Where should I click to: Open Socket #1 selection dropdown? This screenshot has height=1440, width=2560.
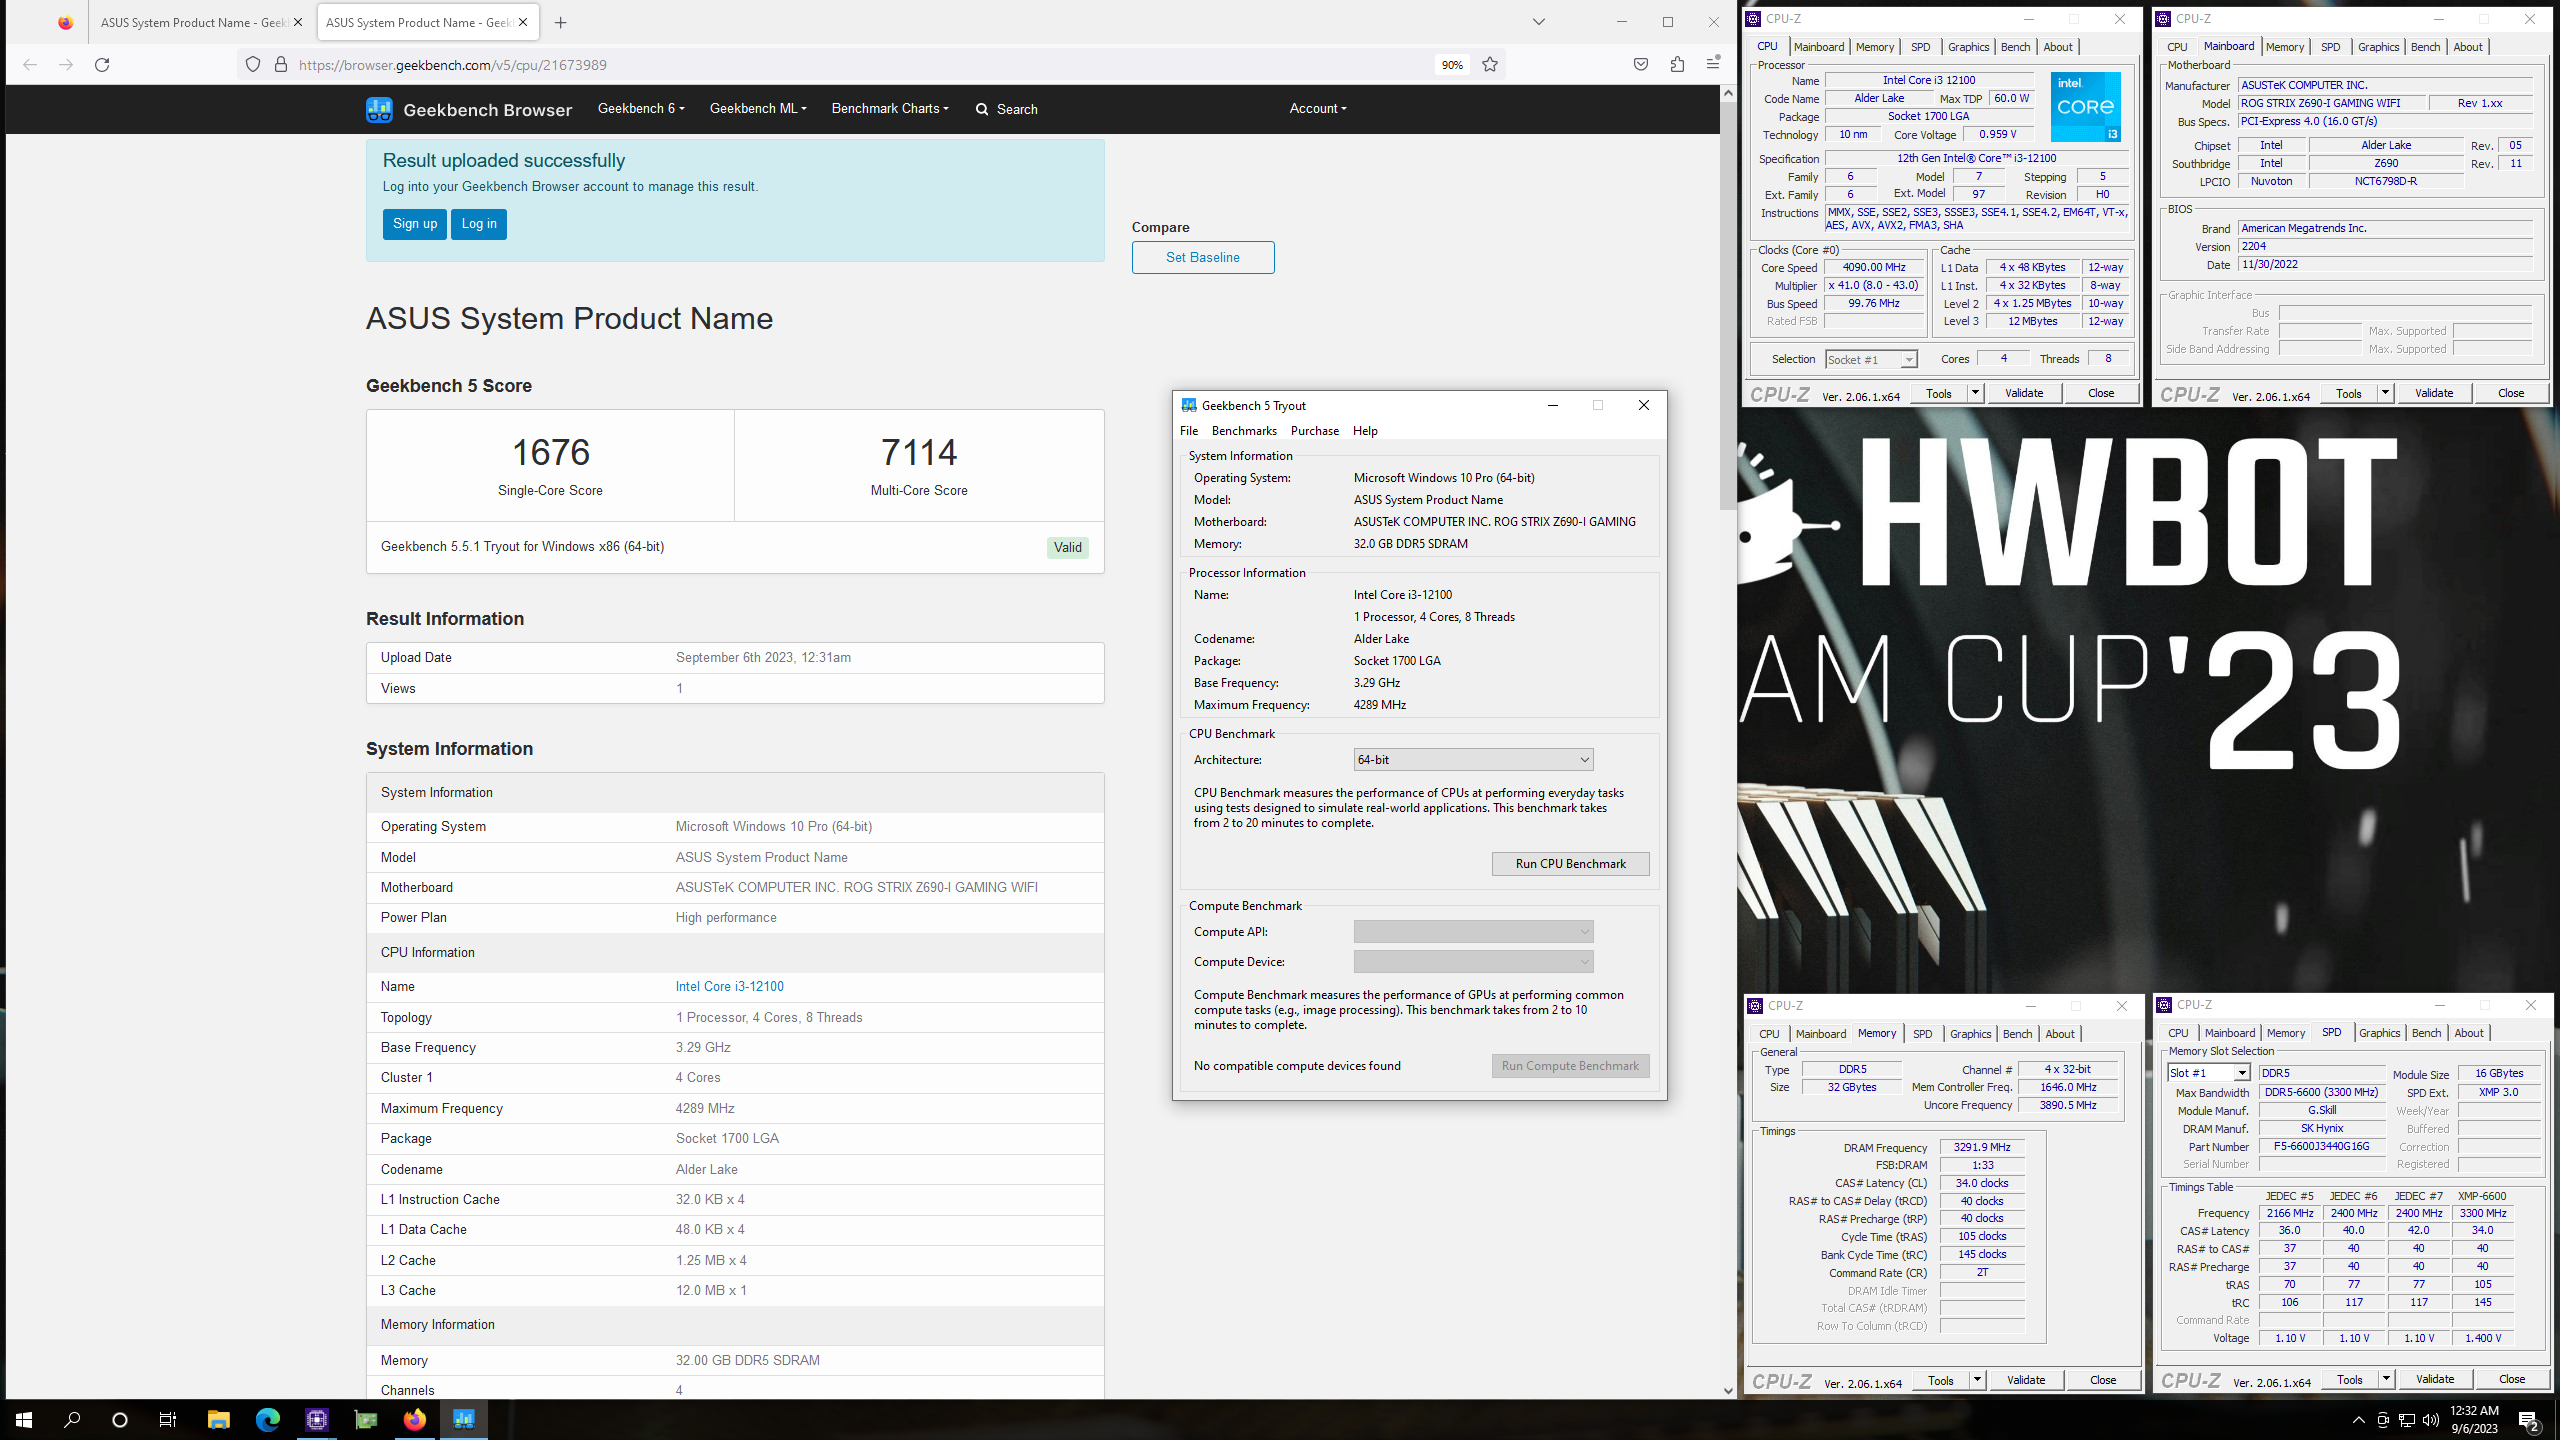click(x=1871, y=360)
